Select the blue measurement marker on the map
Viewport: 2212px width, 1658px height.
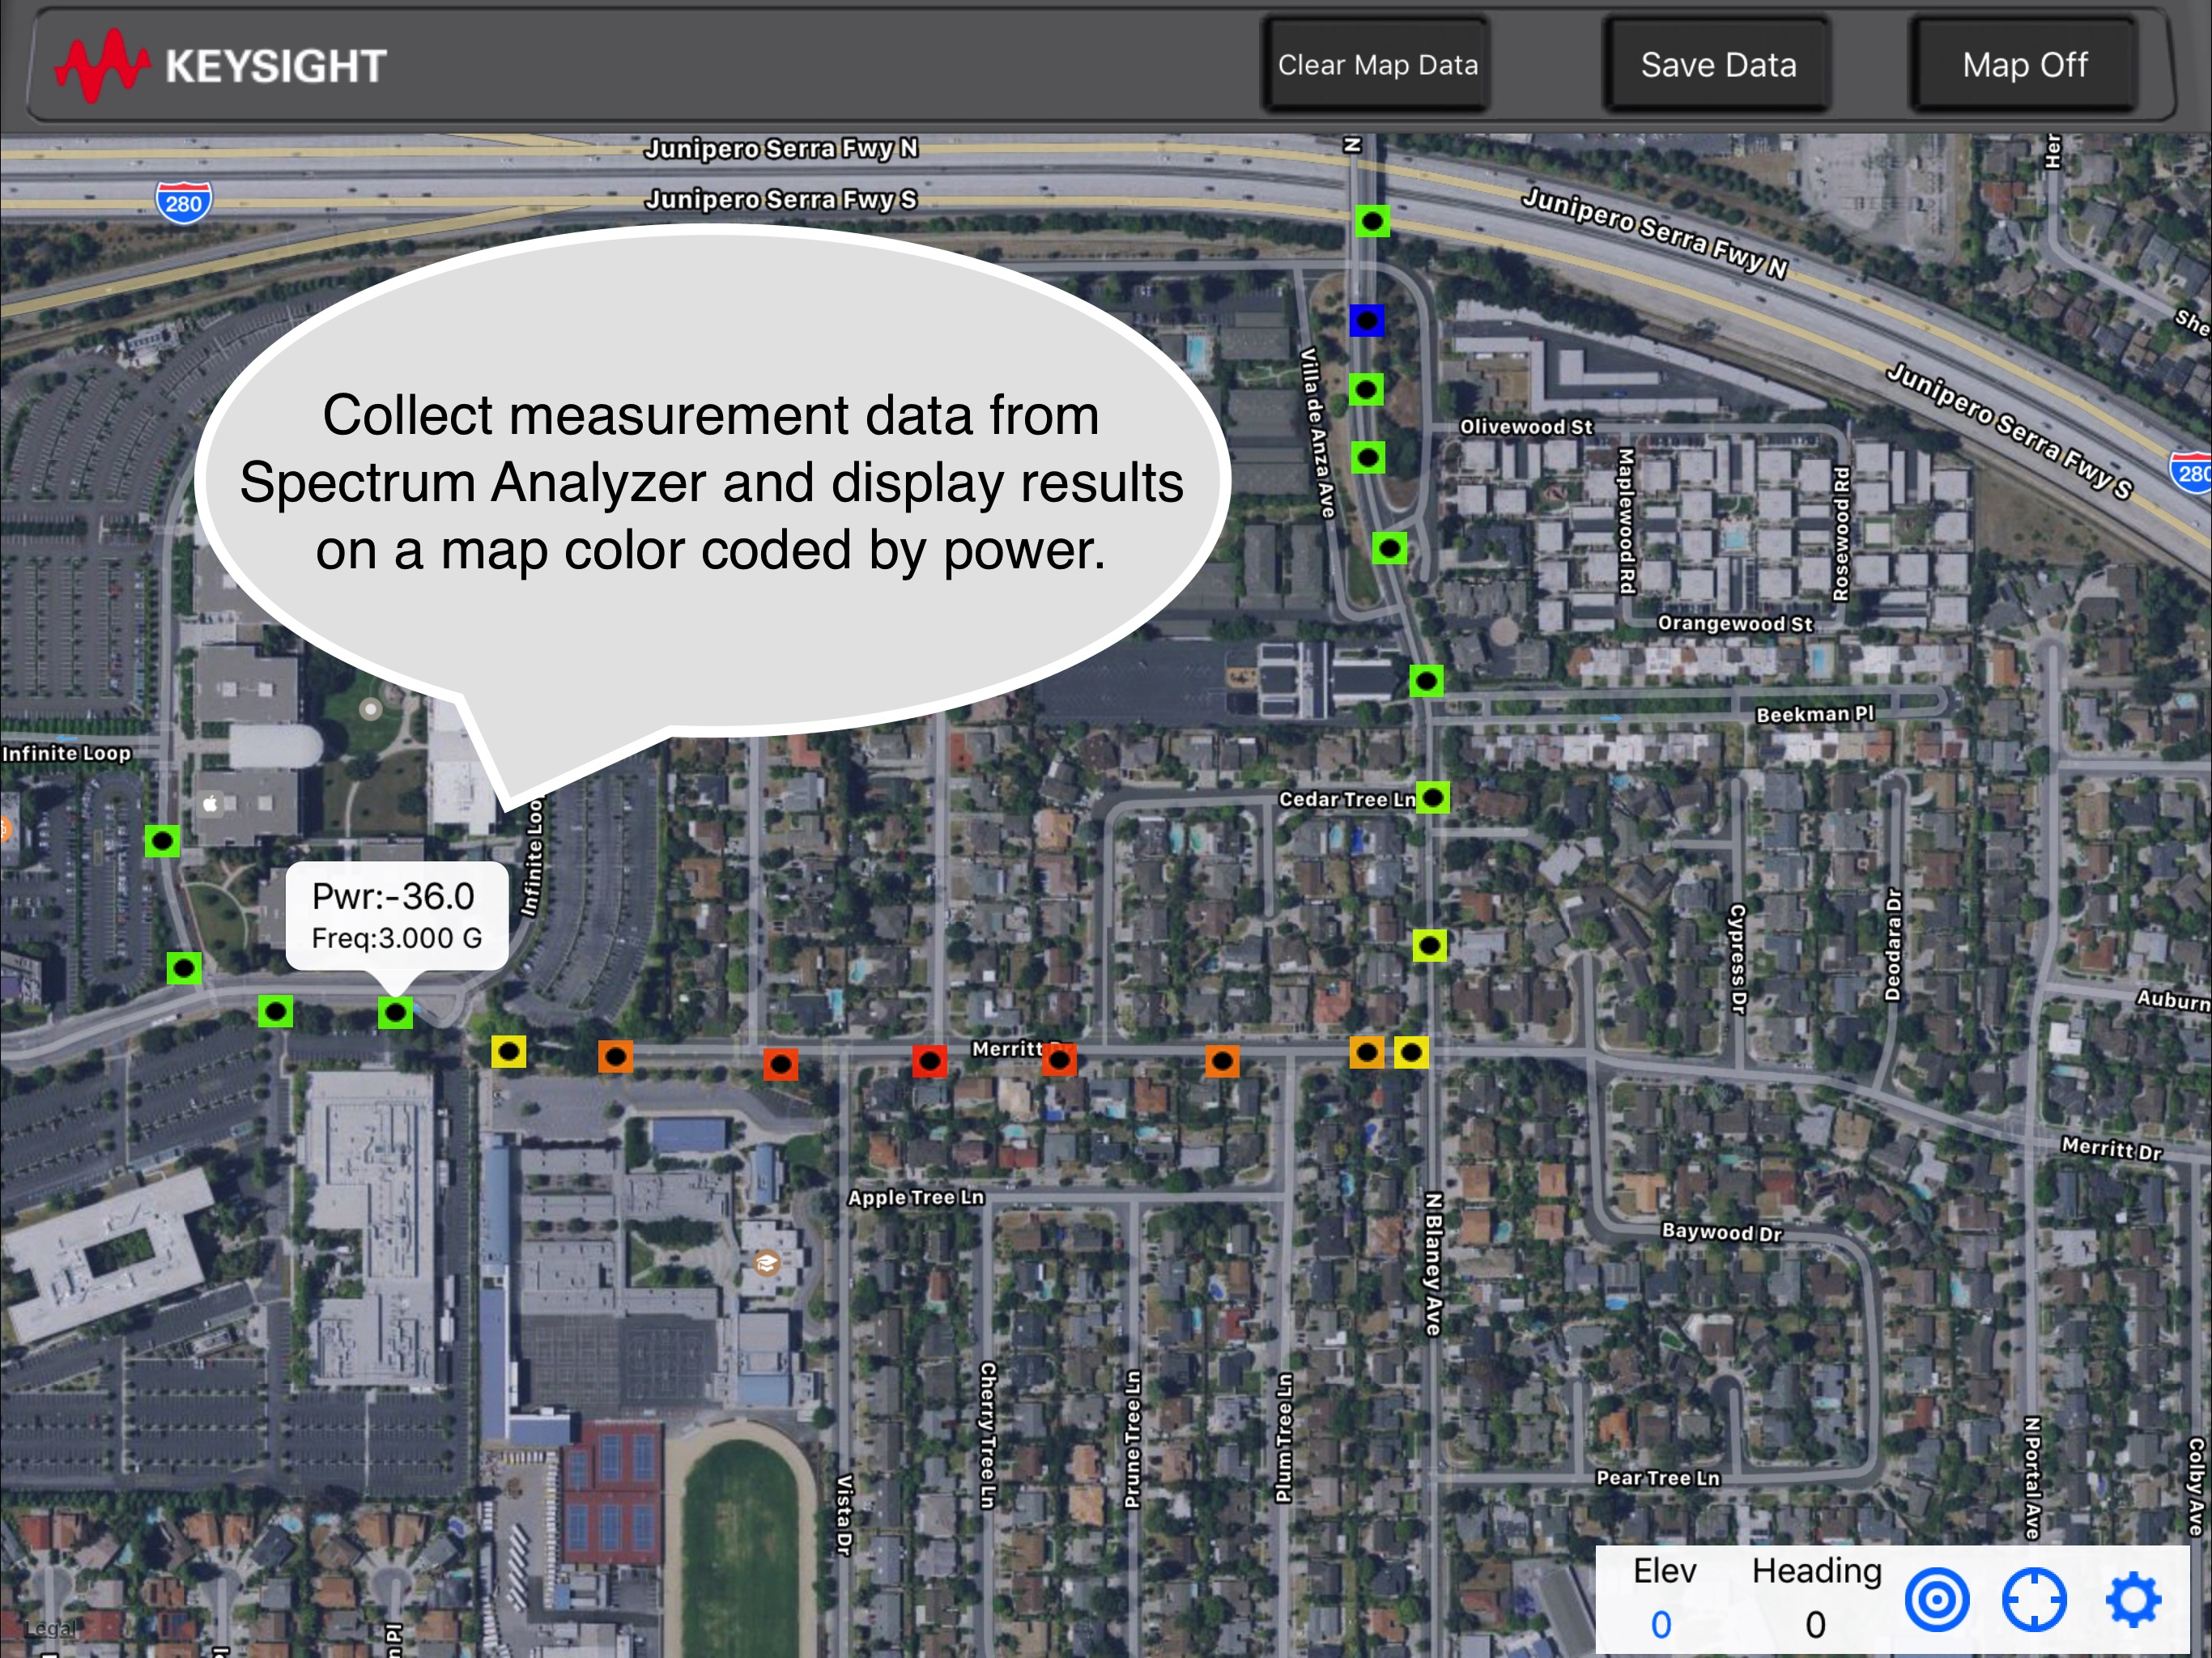tap(1367, 321)
